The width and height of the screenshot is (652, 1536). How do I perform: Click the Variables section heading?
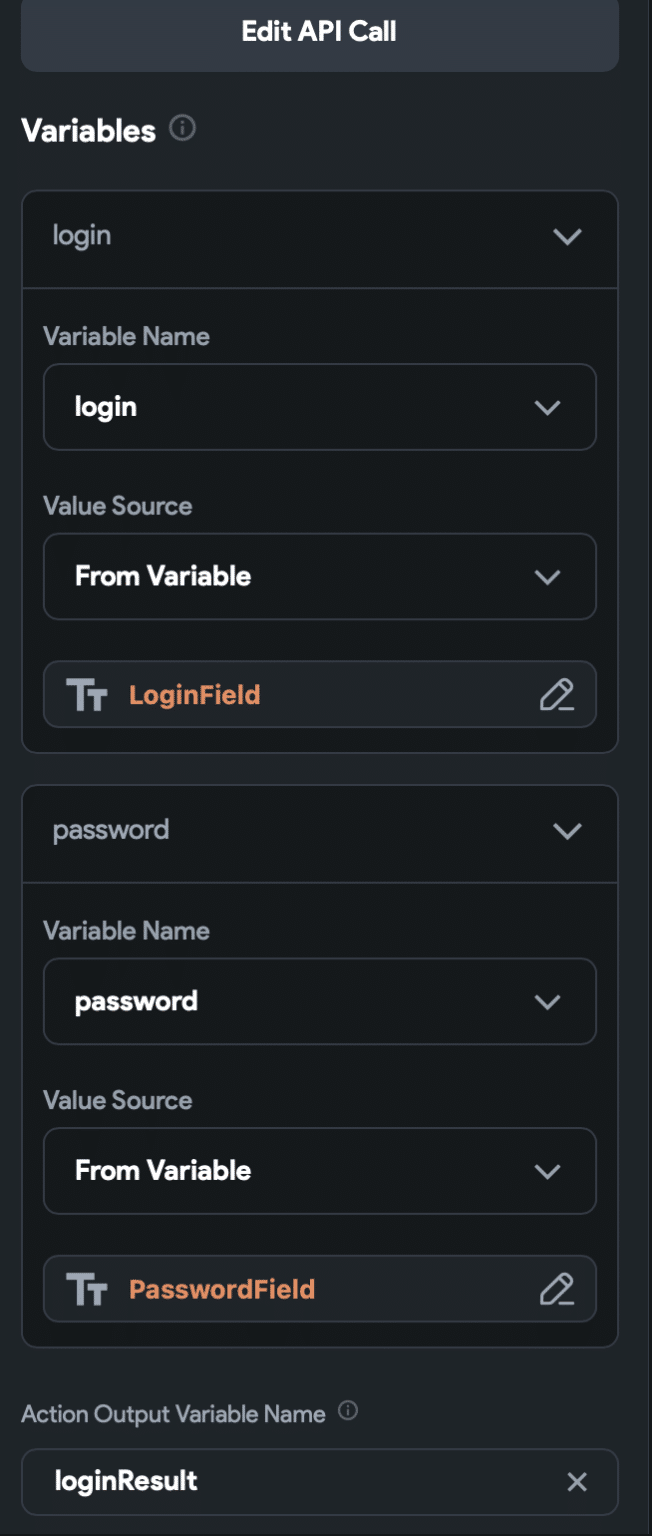click(89, 131)
